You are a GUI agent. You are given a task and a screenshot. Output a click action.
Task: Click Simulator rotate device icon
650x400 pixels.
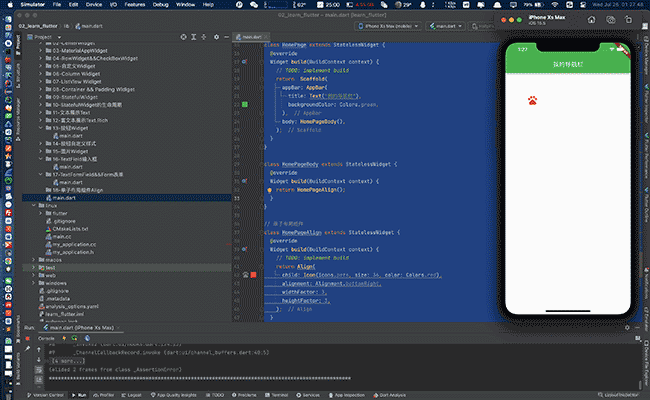tap(628, 19)
